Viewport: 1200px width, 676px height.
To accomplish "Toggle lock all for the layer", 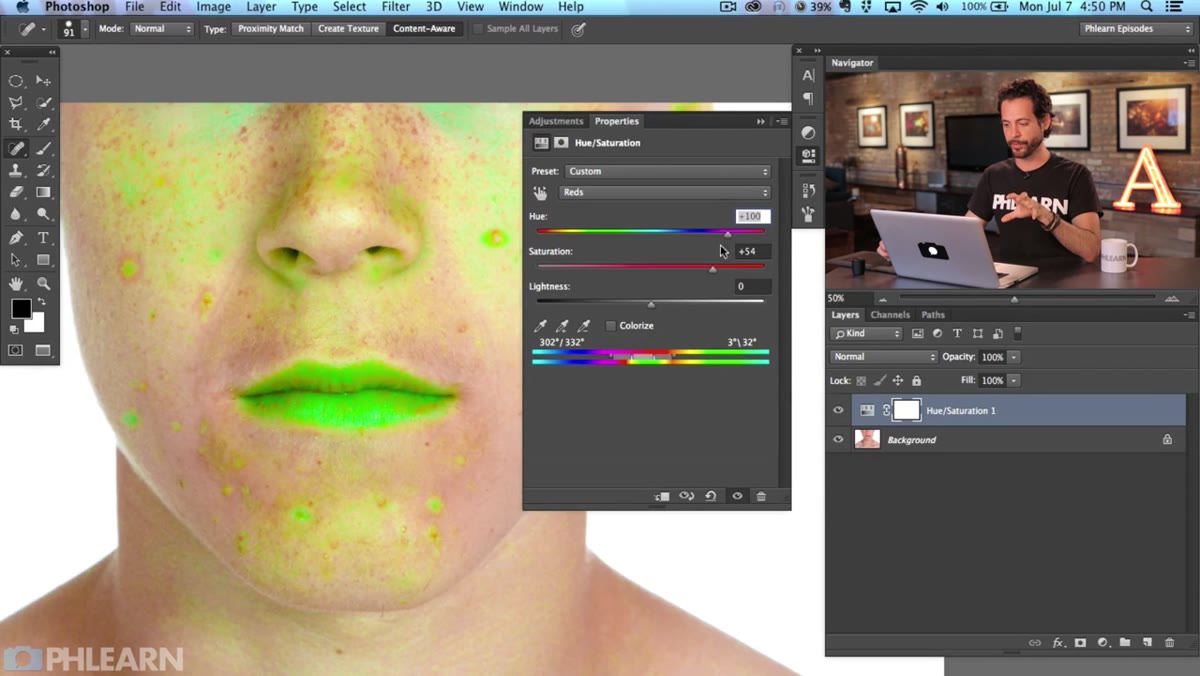I will (917, 381).
